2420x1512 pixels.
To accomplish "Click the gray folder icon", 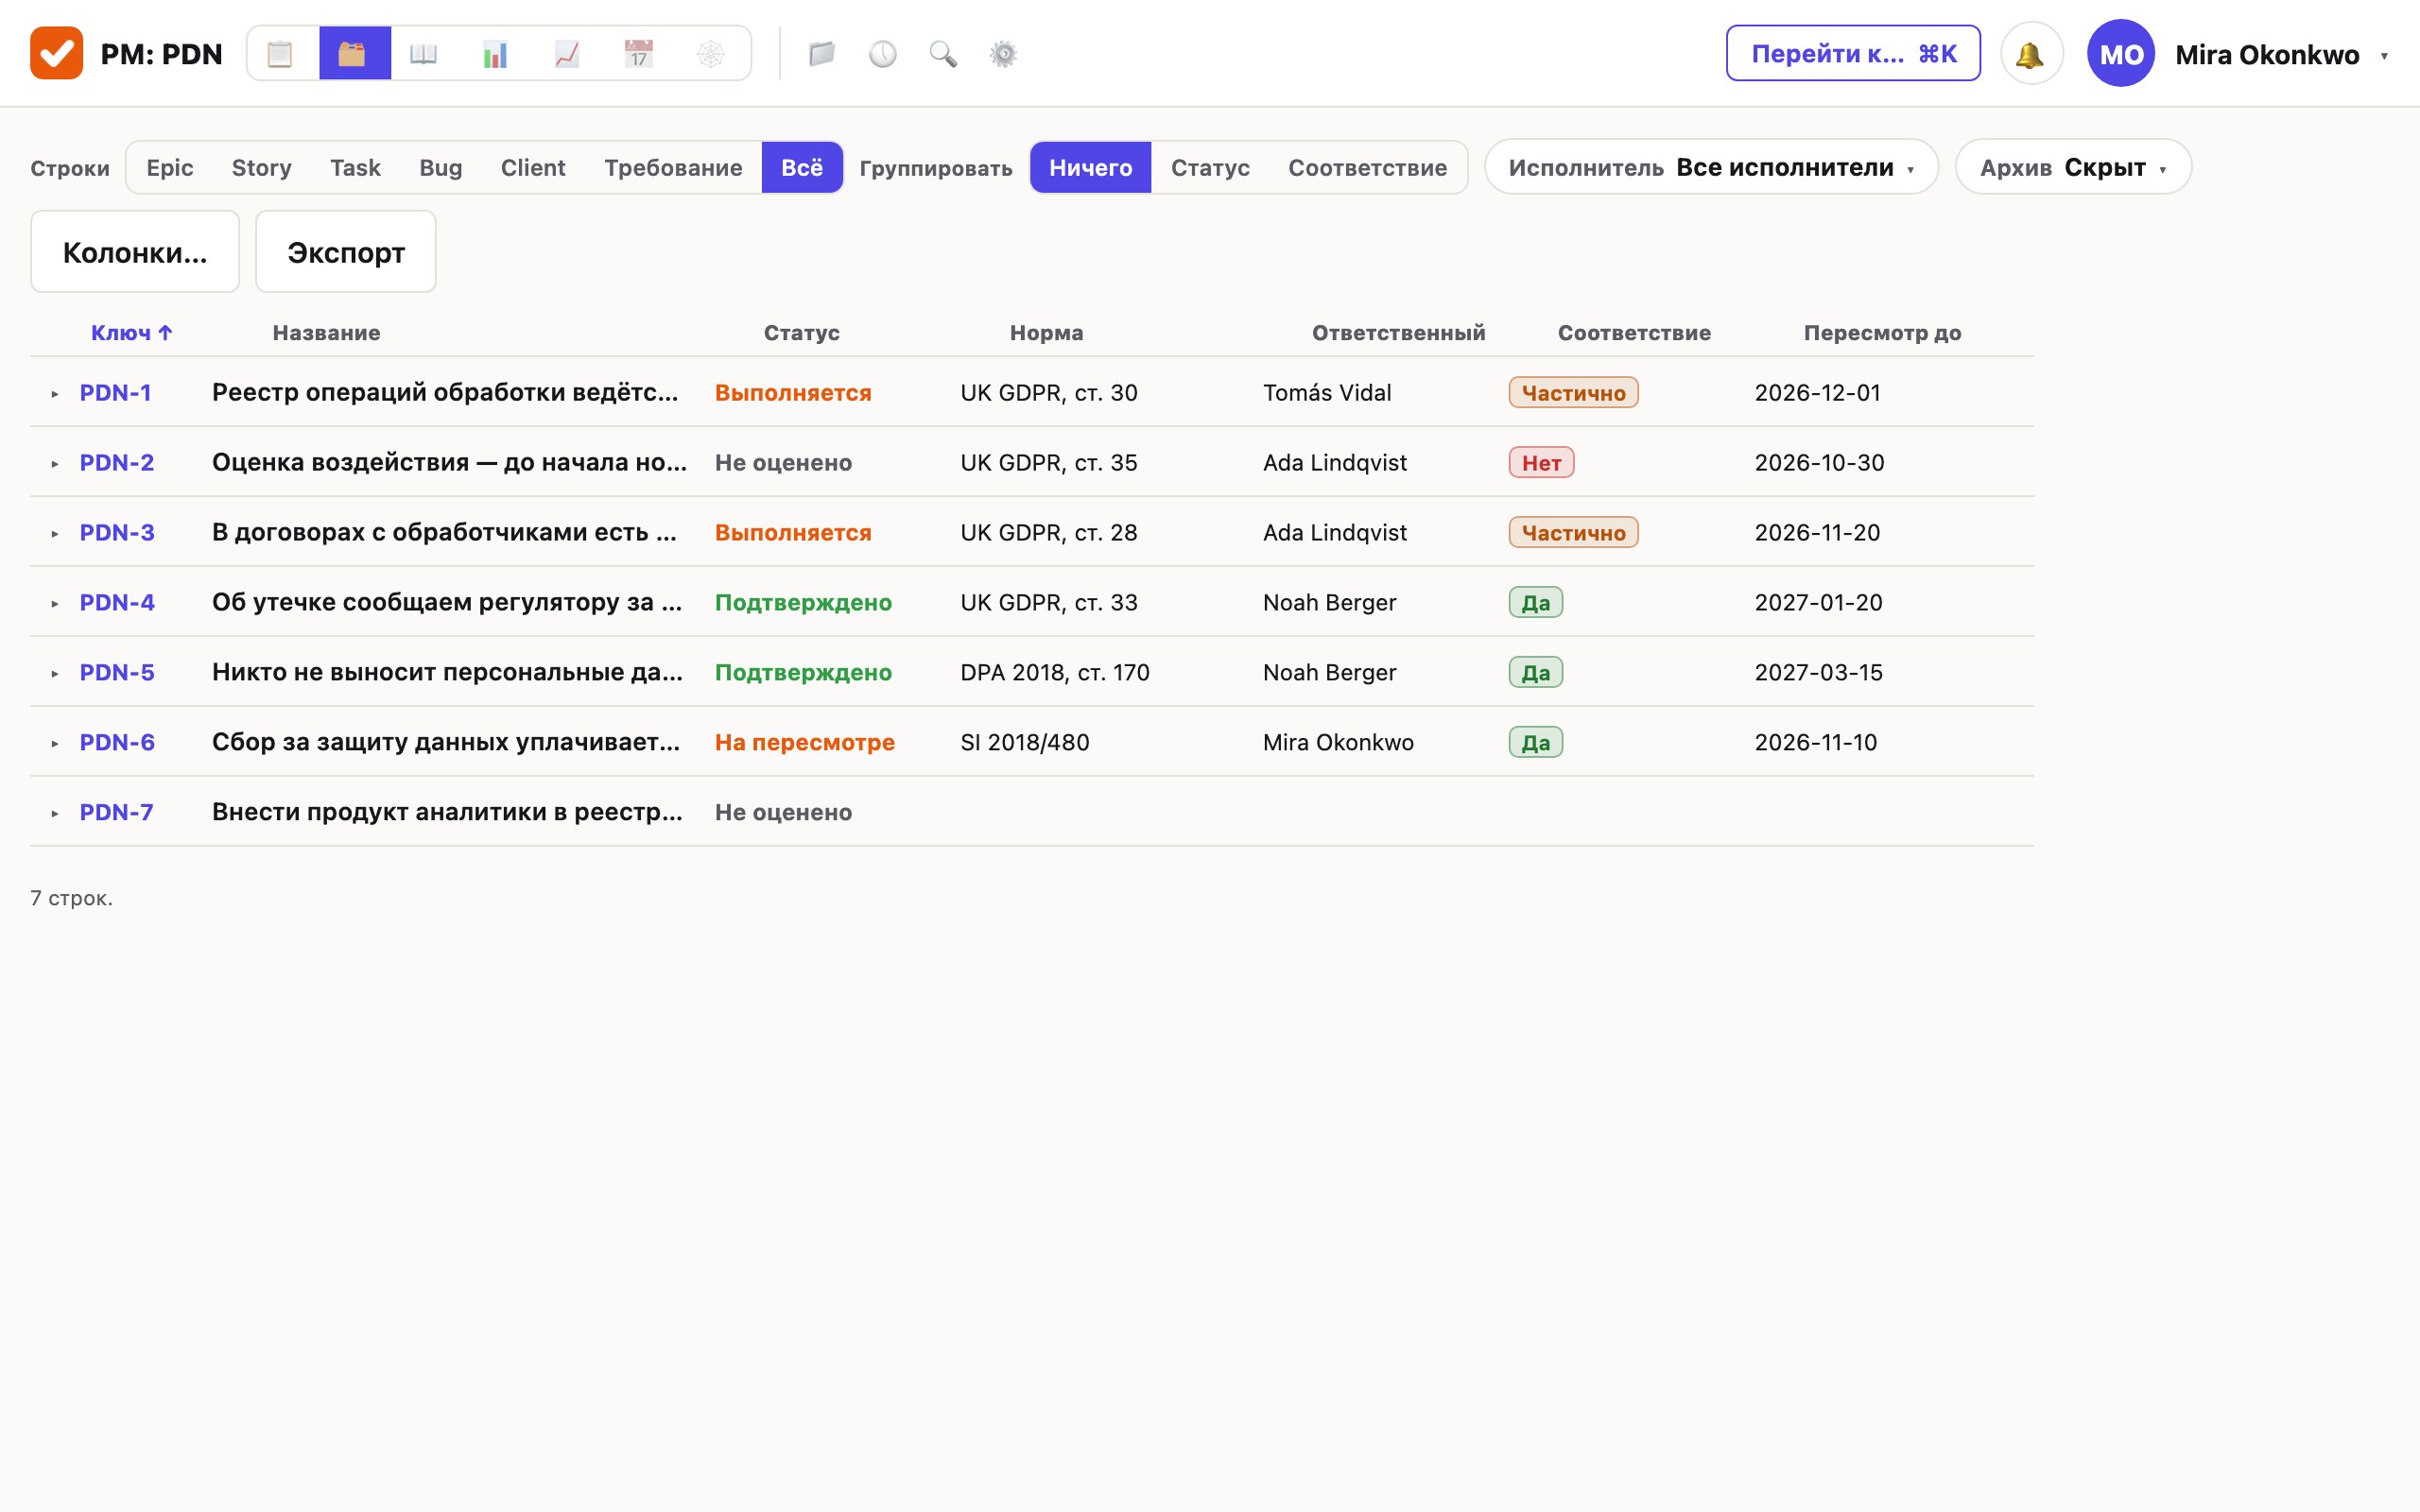I will click(x=822, y=53).
